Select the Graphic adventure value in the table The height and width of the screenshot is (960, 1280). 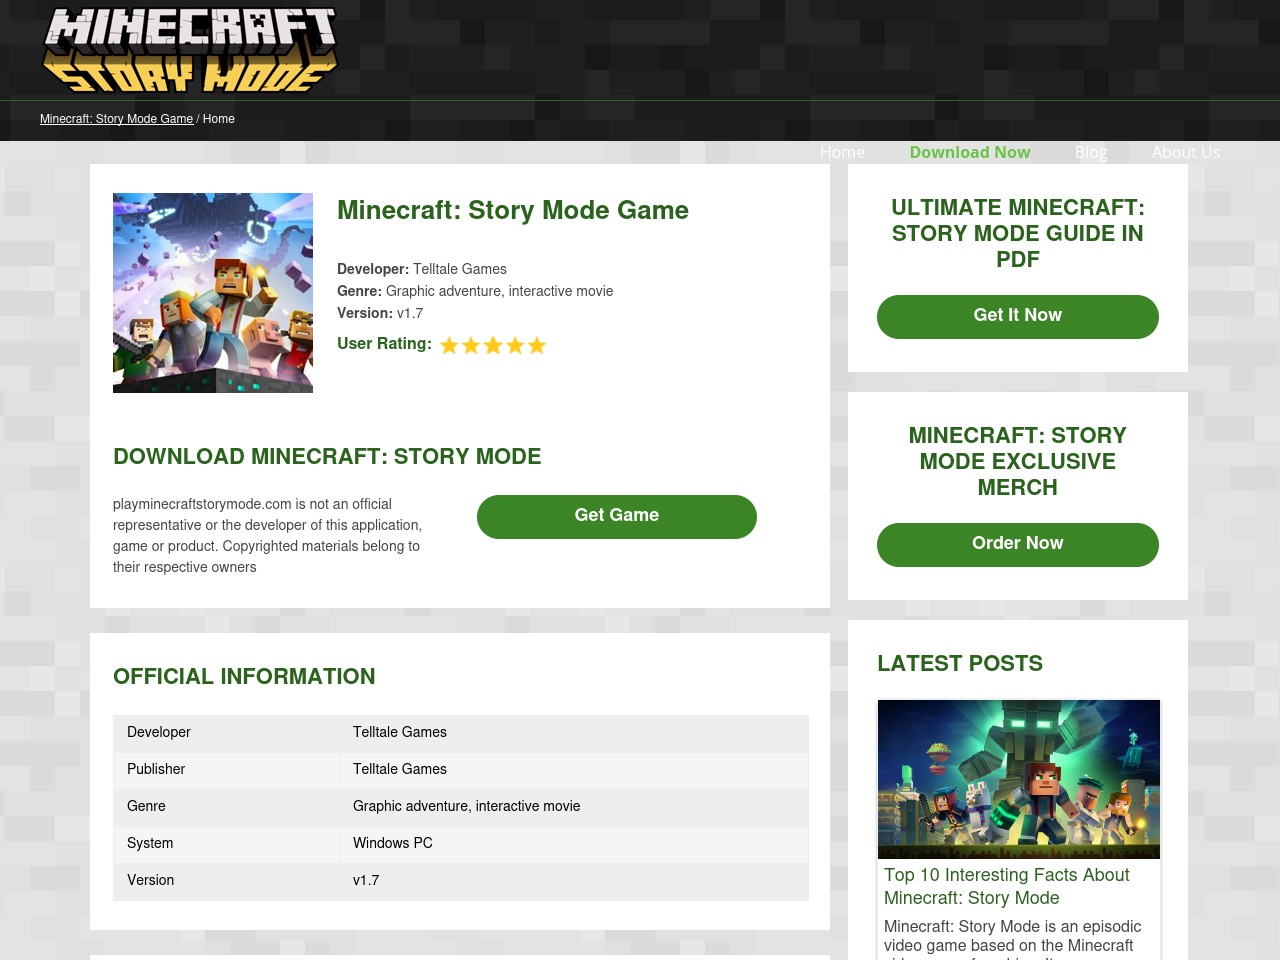(466, 806)
